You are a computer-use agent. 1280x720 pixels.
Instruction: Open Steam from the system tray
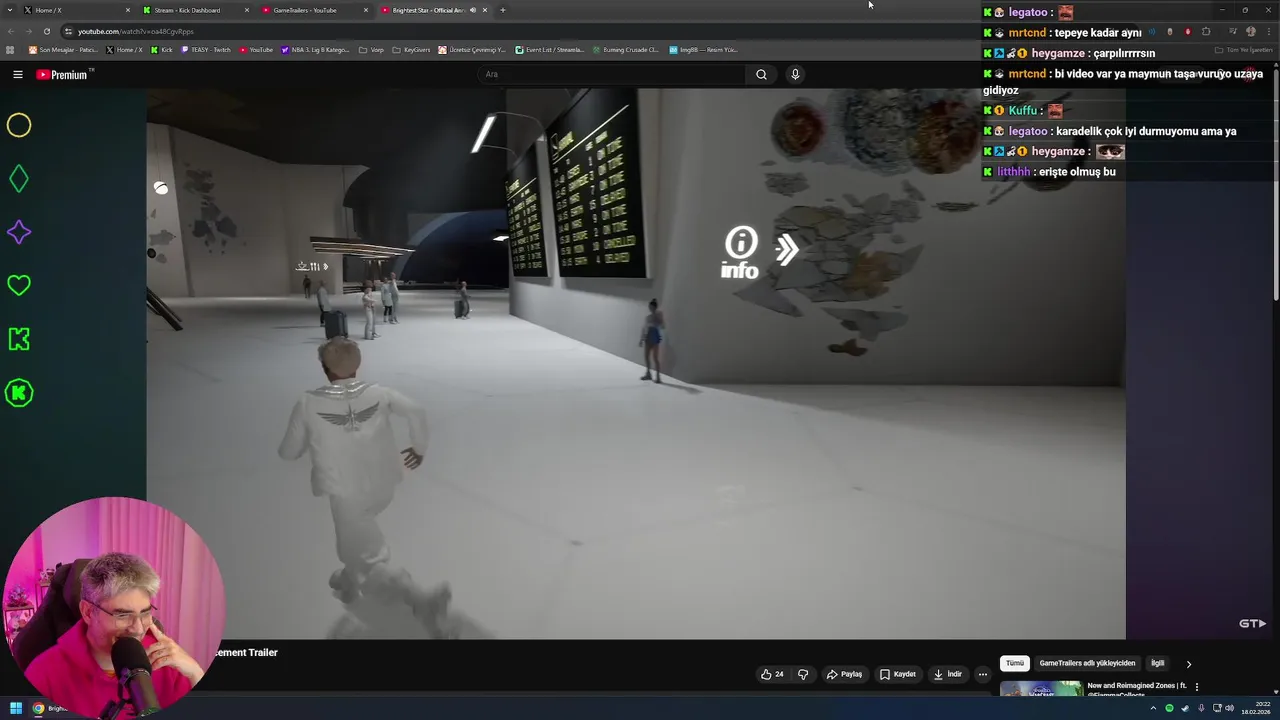click(1185, 708)
